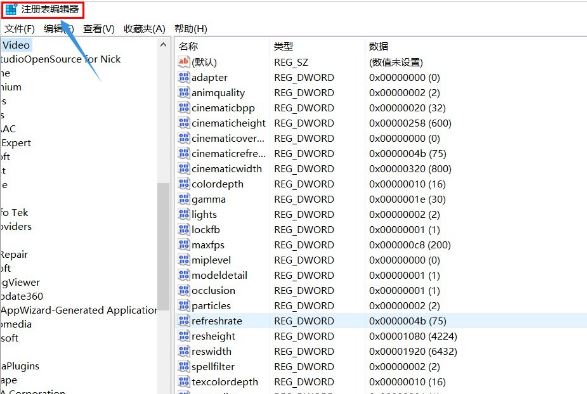The width and height of the screenshot is (587, 394).
Task: Select the gViewer tree key
Action: pyautogui.click(x=20, y=282)
